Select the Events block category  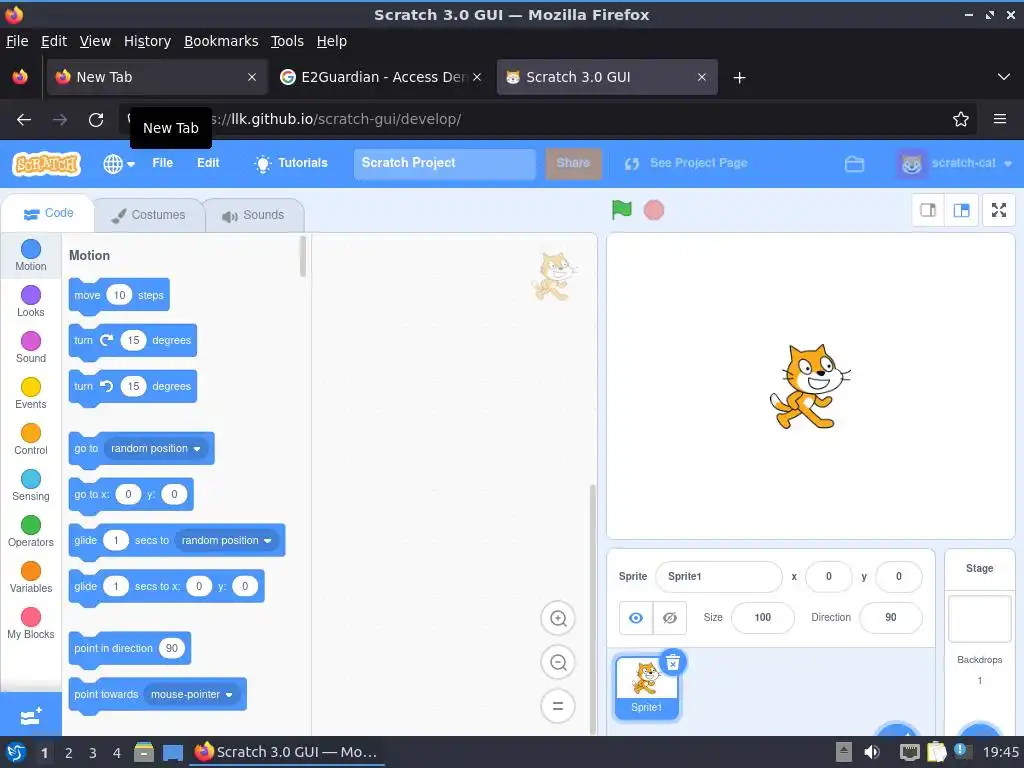[x=31, y=393]
